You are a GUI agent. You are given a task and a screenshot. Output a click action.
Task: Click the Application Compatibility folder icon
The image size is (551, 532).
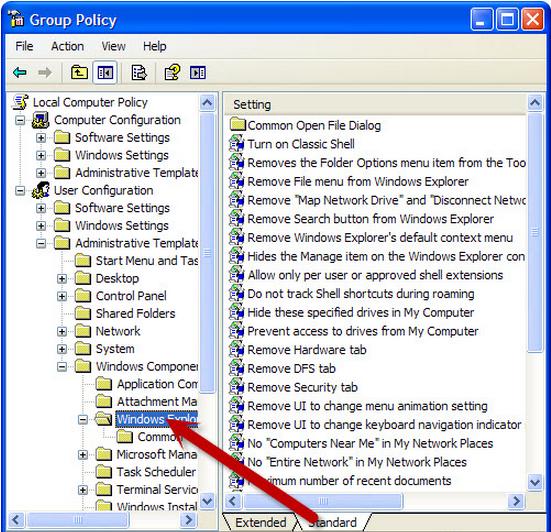[x=104, y=383]
